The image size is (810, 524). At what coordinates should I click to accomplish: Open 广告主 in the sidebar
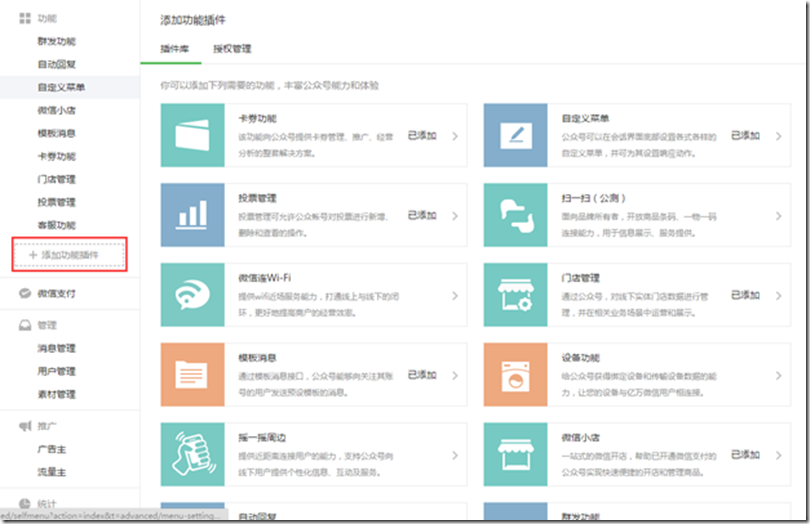tap(52, 450)
